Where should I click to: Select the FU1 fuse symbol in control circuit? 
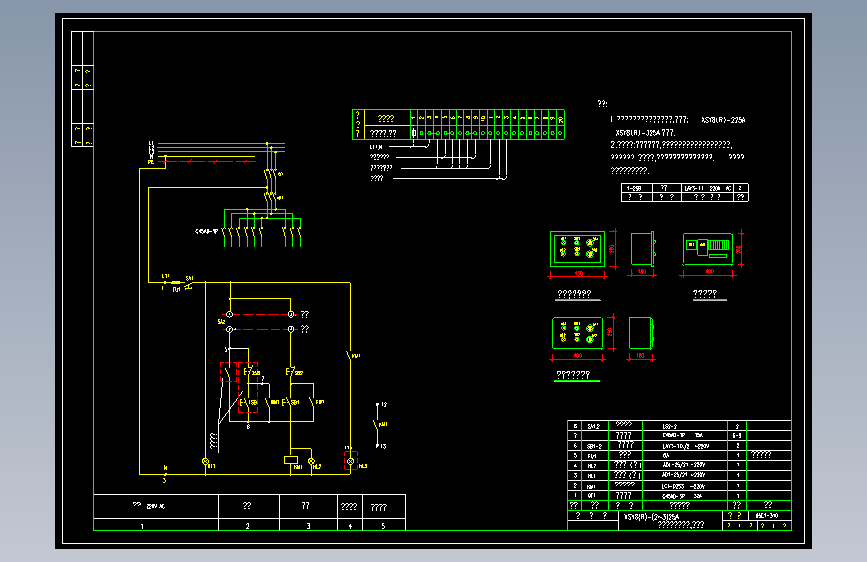[176, 283]
